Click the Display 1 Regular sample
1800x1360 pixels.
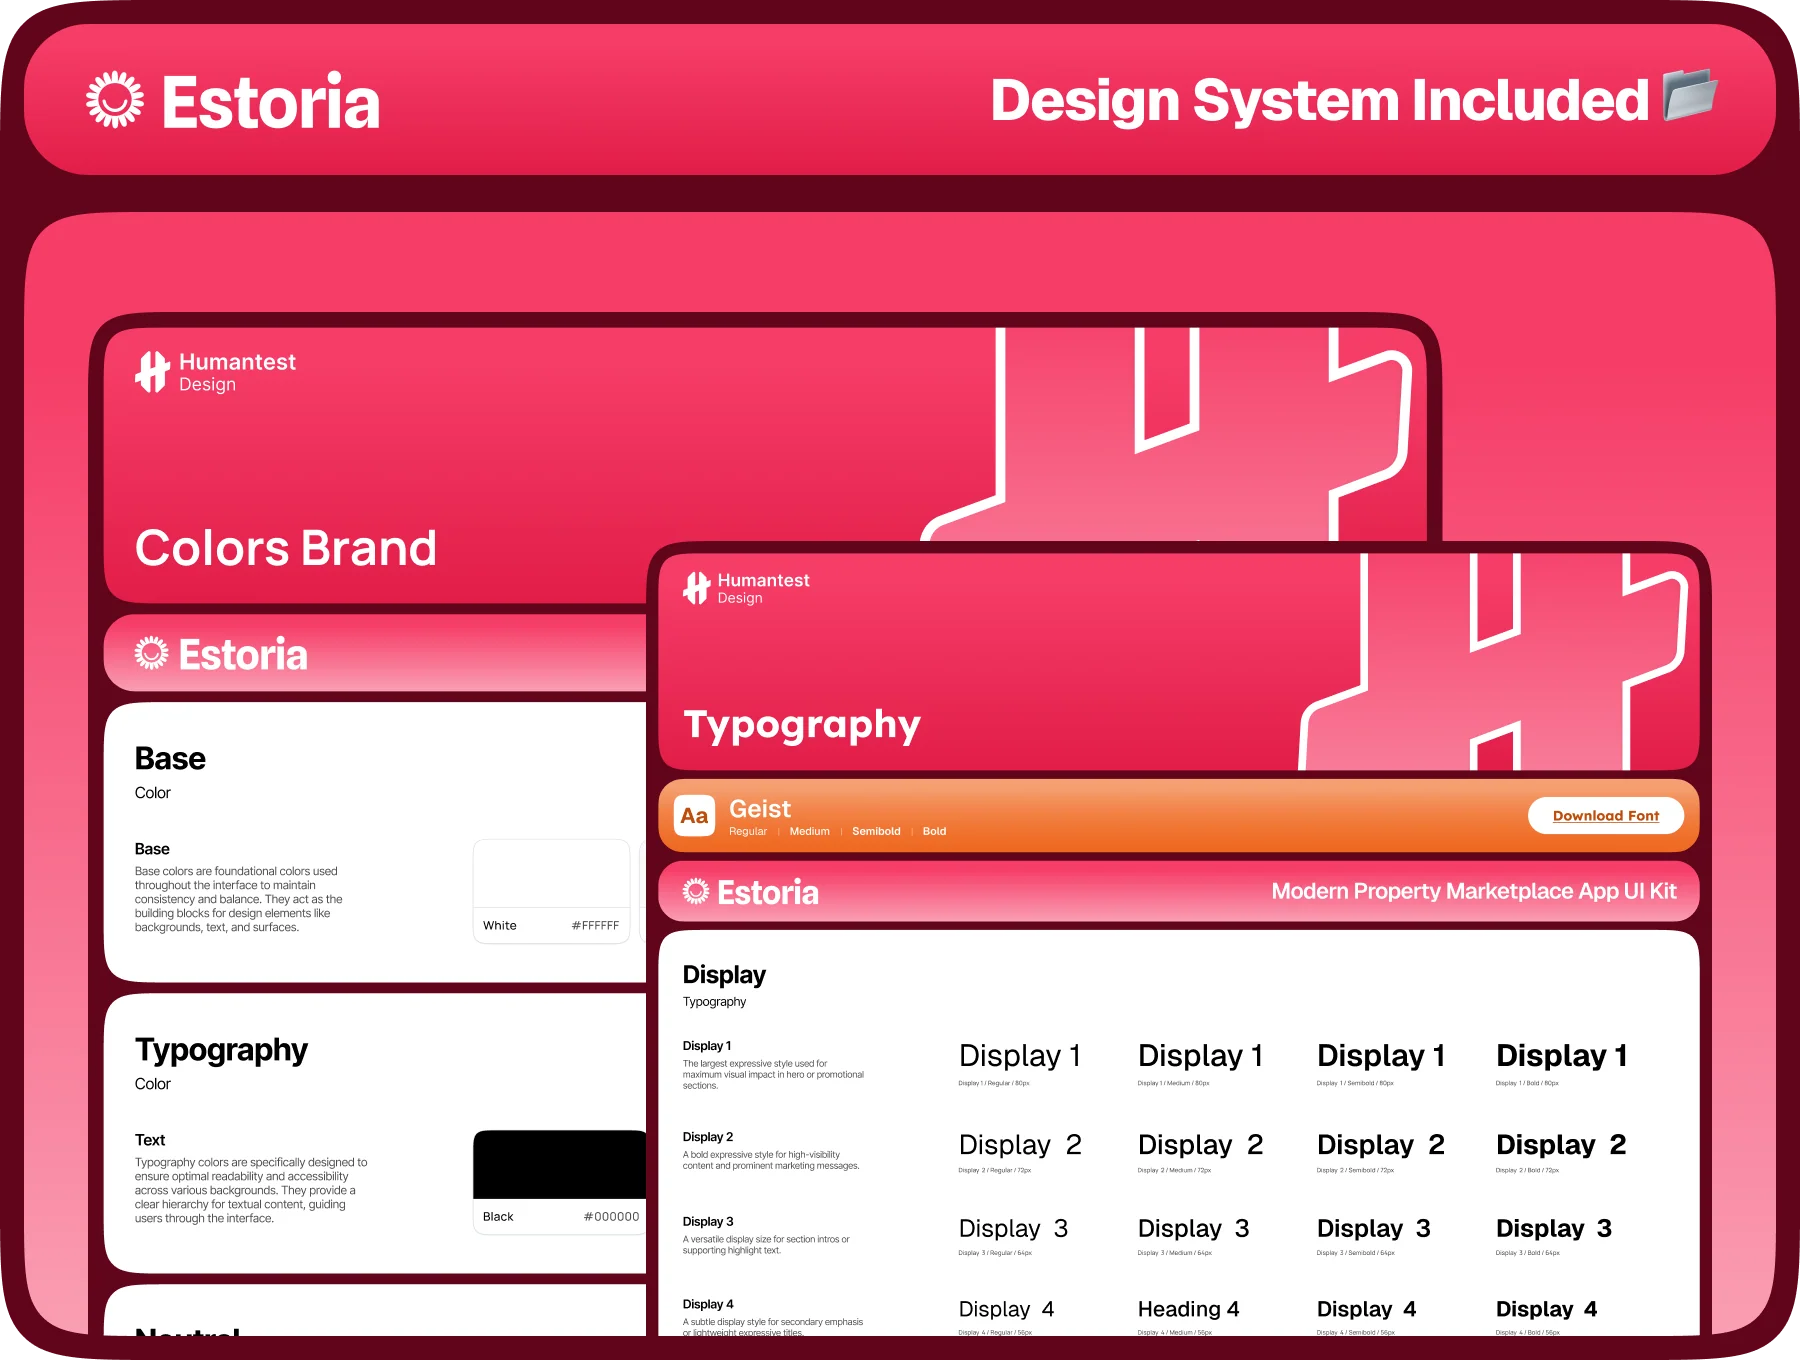1020,1056
